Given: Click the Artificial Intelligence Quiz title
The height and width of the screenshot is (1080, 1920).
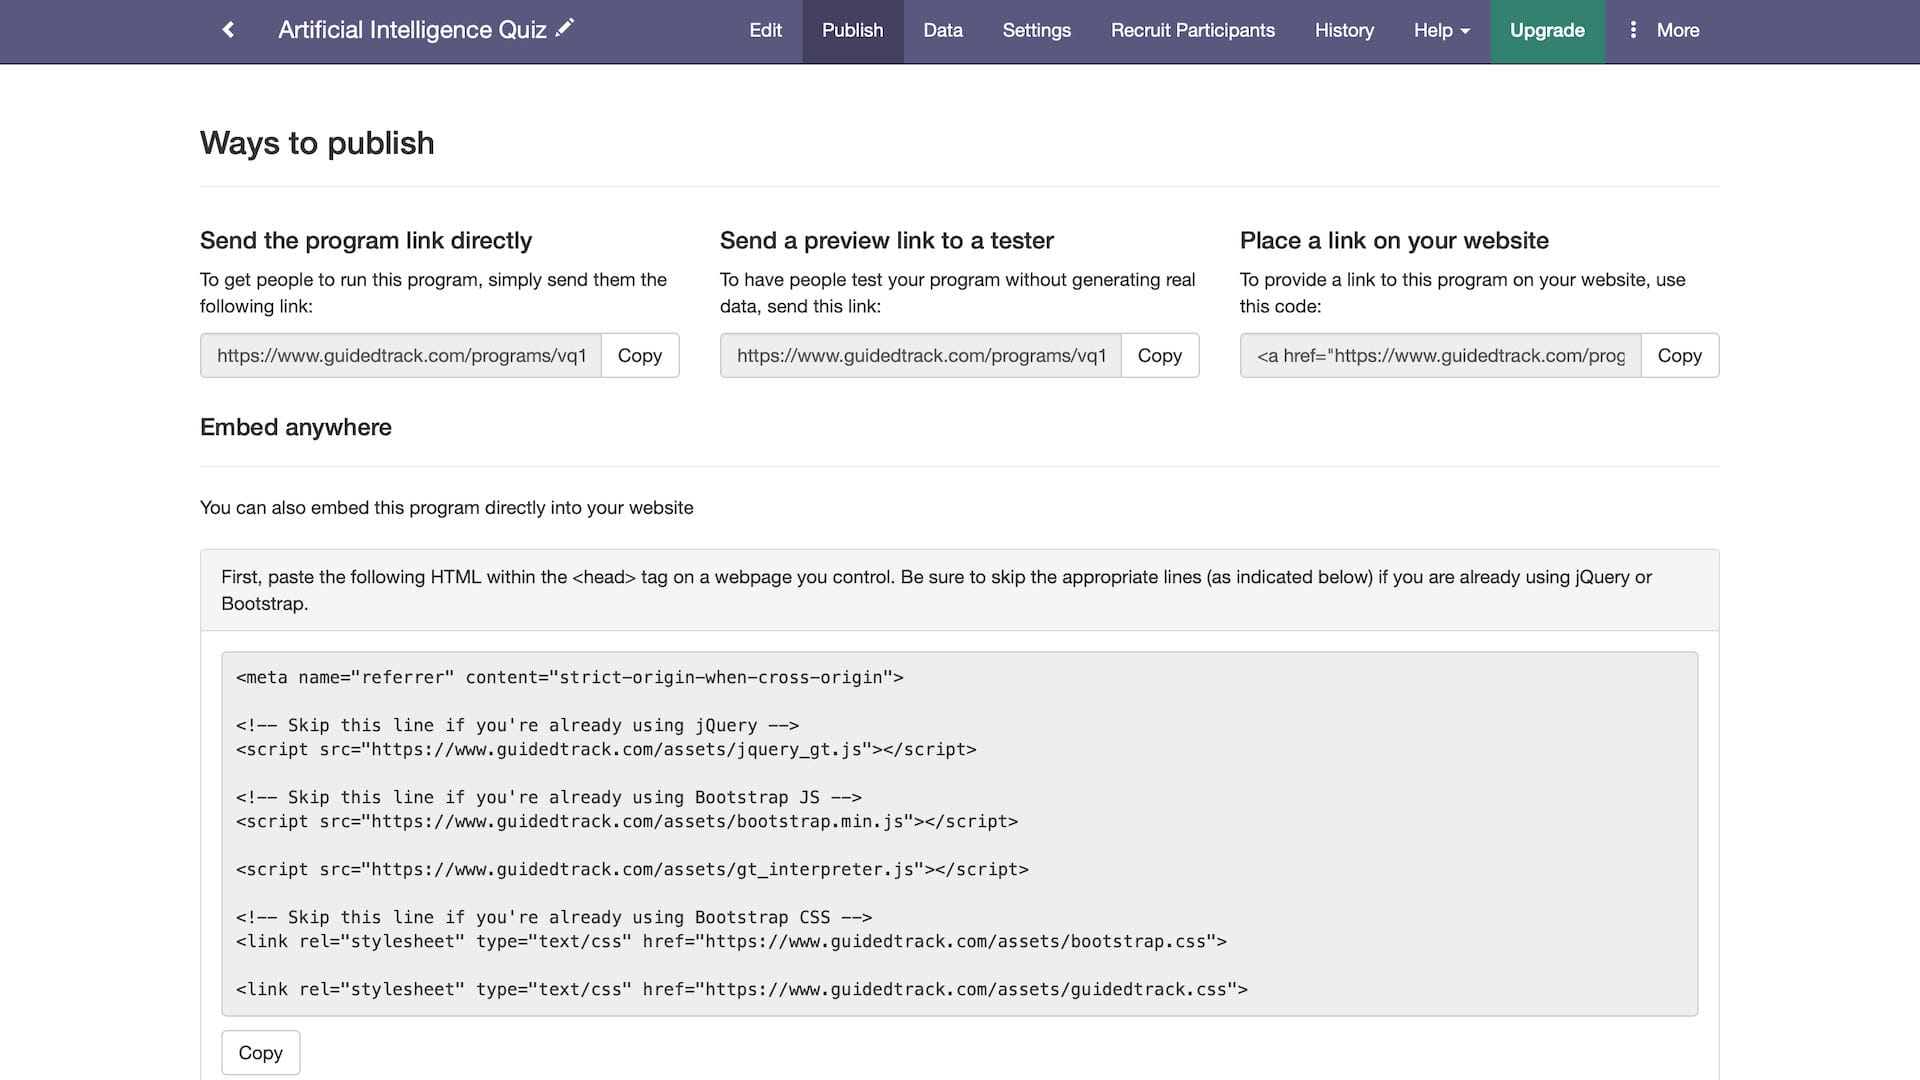Looking at the screenshot, I should [411, 30].
